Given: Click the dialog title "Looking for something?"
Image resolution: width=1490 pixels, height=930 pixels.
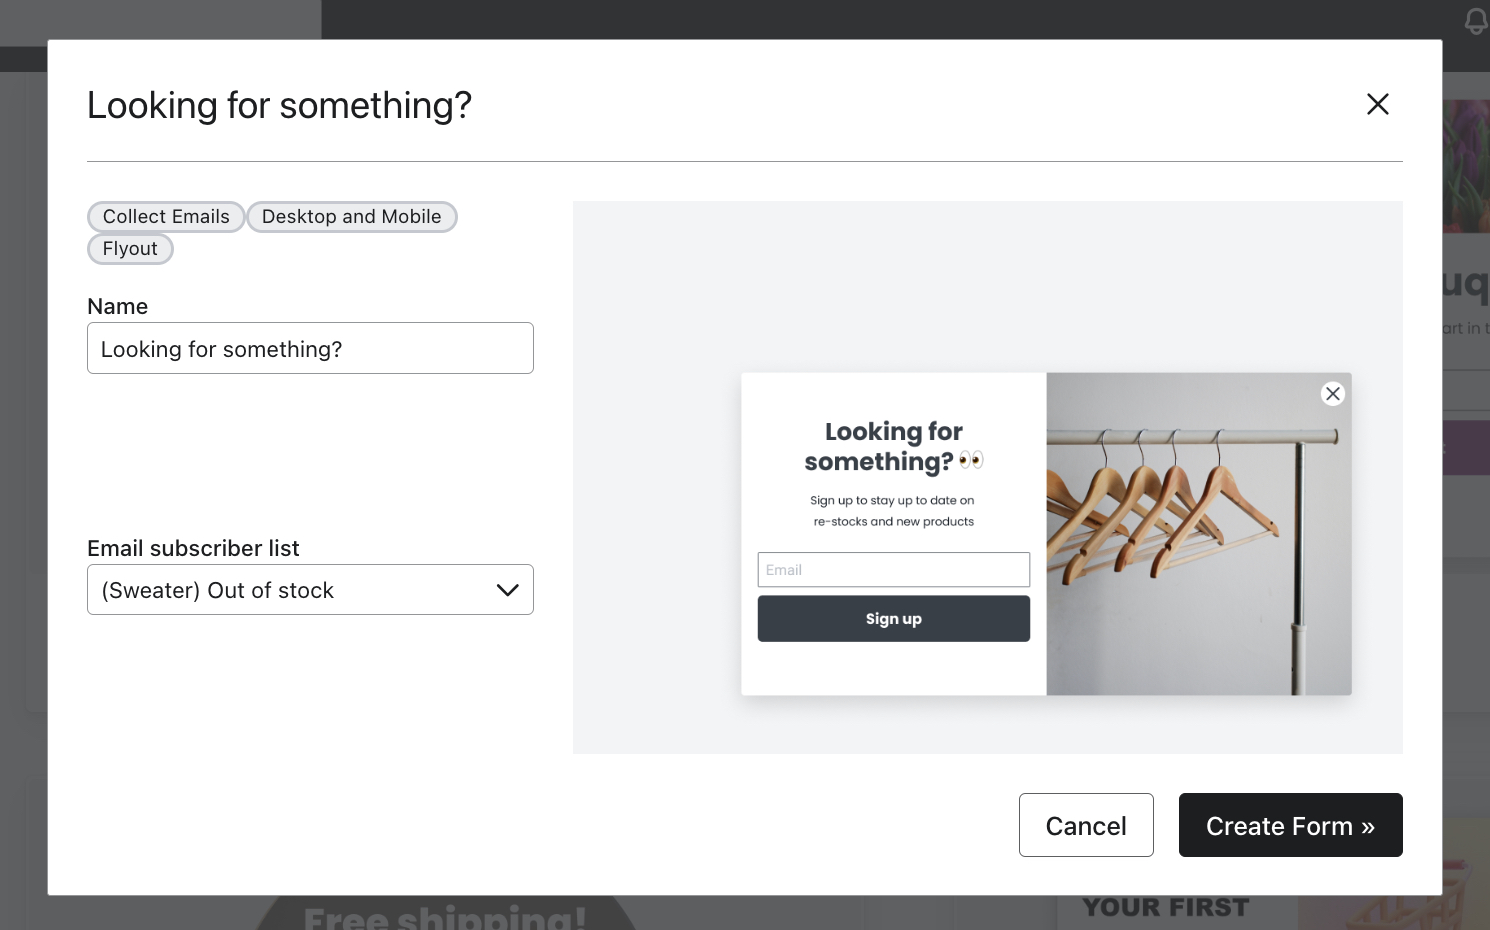Looking at the screenshot, I should pyautogui.click(x=279, y=104).
